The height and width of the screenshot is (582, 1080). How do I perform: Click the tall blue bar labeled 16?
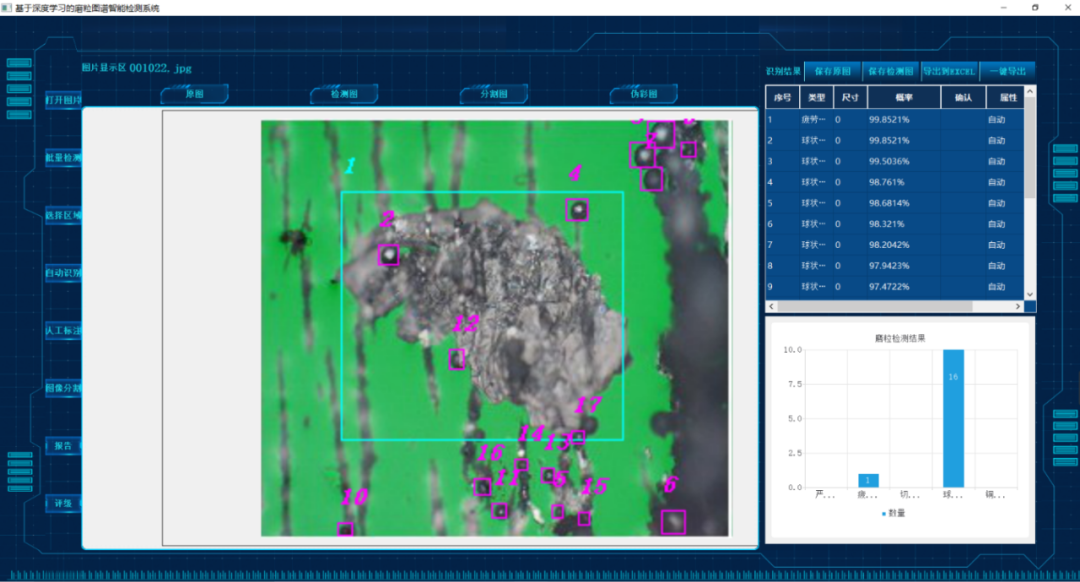click(953, 418)
